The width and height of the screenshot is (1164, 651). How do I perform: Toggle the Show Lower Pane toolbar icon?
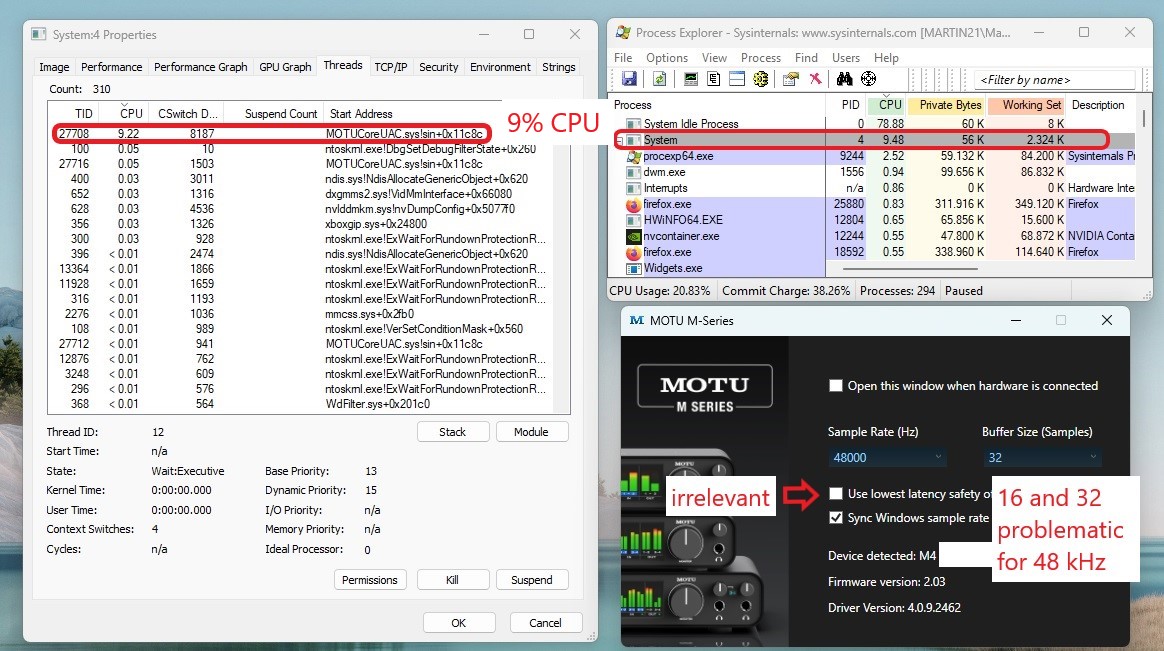tap(736, 79)
